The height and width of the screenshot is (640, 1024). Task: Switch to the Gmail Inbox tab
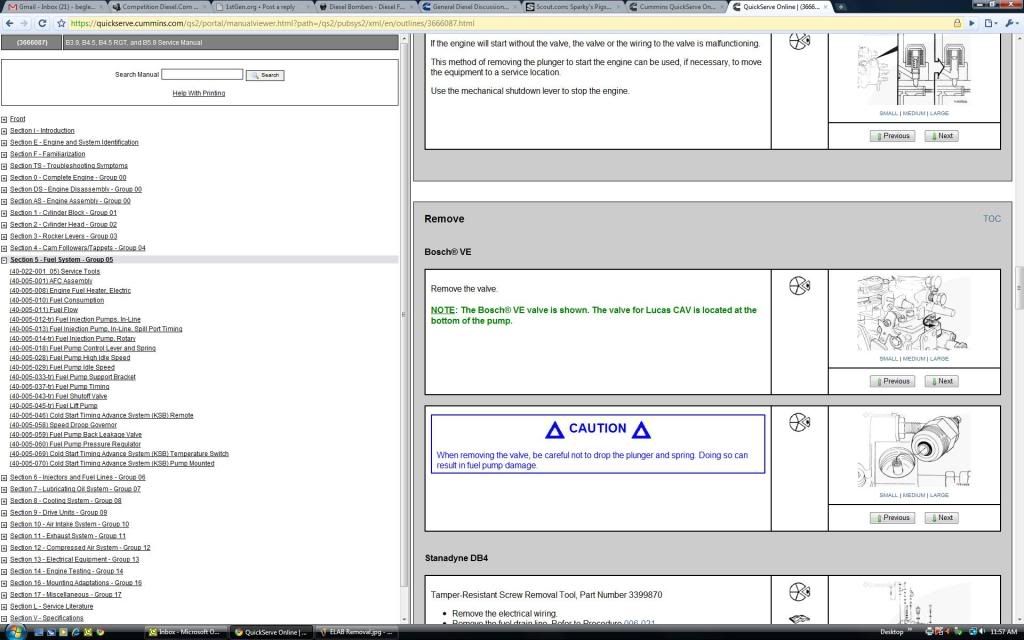coord(50,6)
